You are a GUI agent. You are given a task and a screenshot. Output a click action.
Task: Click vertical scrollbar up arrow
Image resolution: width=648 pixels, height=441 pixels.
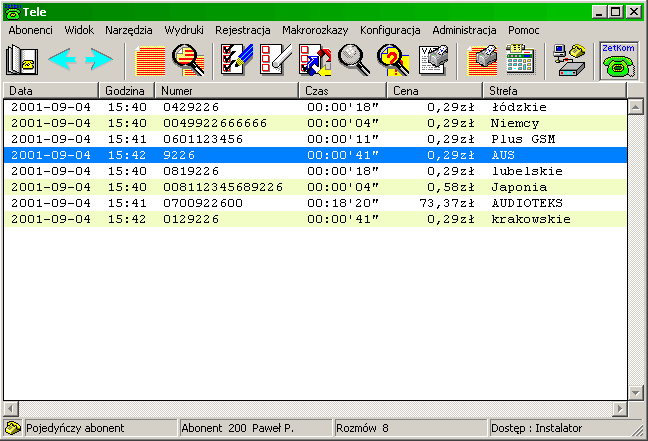click(x=636, y=107)
